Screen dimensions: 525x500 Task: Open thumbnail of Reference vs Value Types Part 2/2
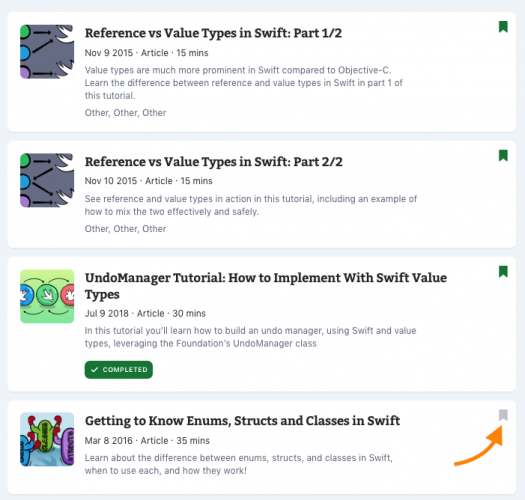click(x=47, y=180)
